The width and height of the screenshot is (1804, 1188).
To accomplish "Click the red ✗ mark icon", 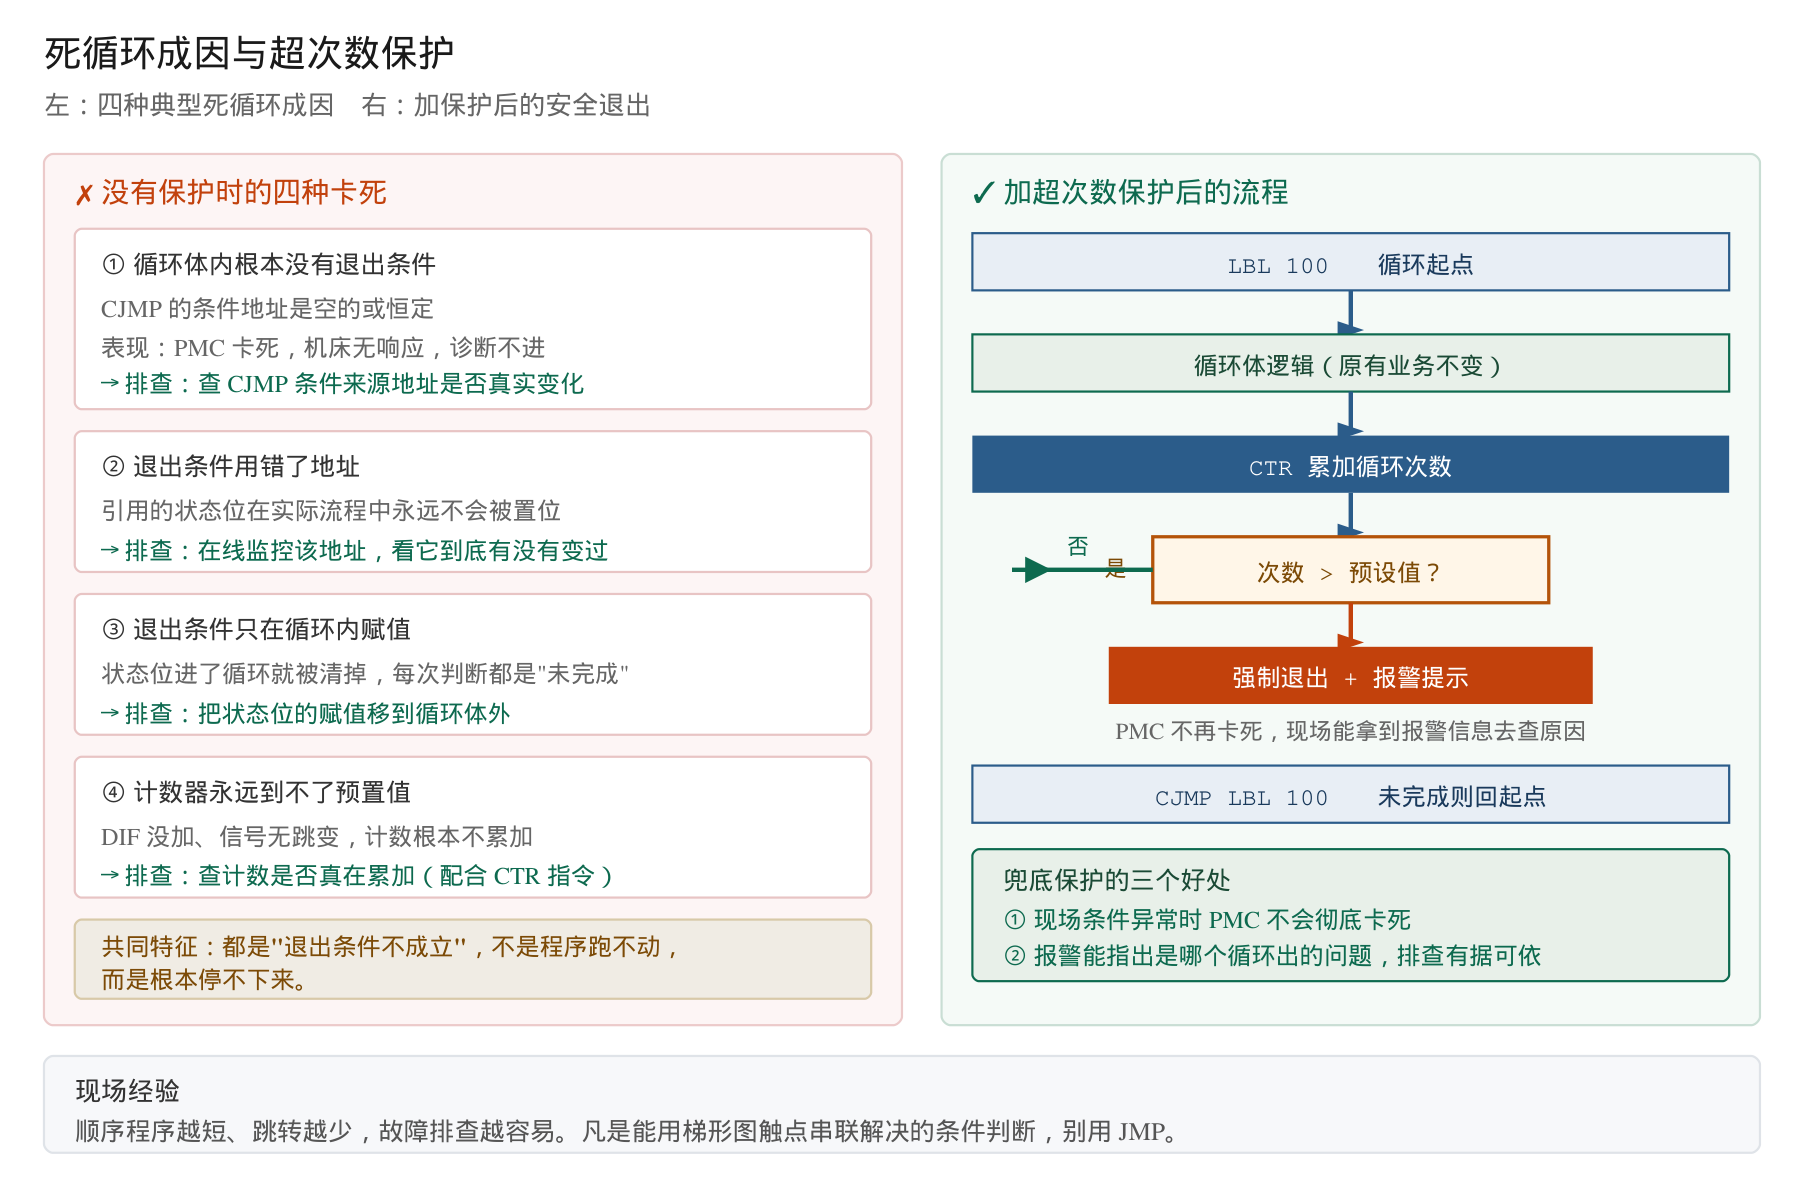I will [84, 194].
